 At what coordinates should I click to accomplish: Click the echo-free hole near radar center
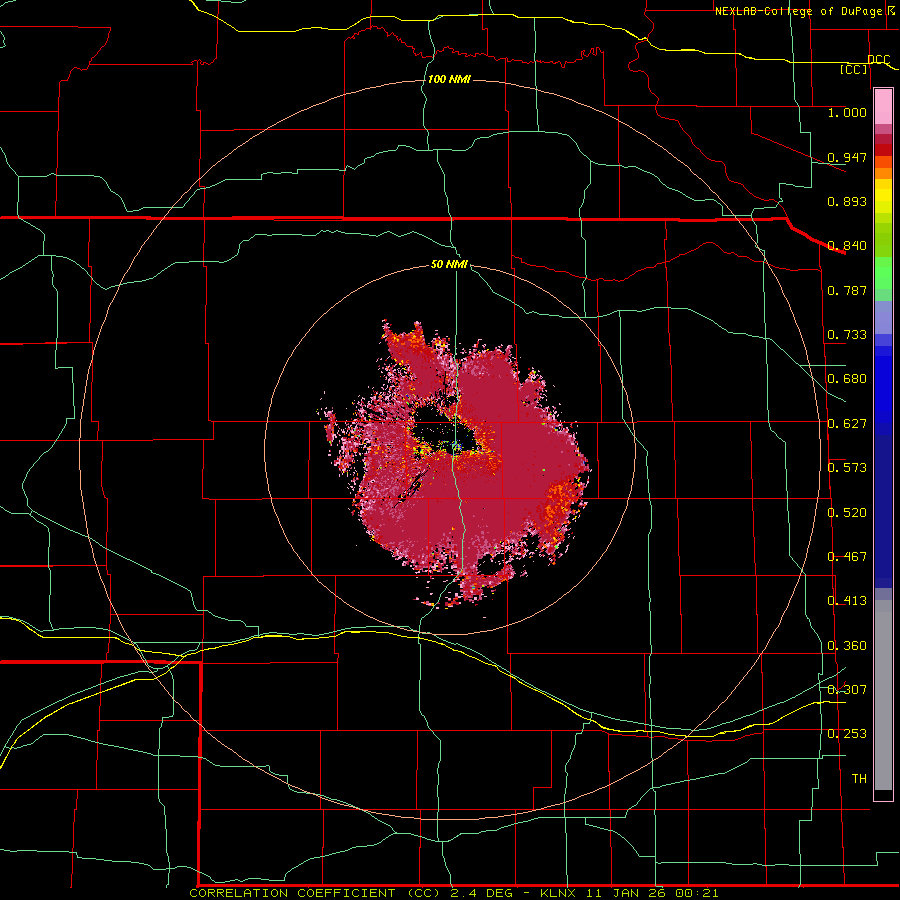point(442,428)
